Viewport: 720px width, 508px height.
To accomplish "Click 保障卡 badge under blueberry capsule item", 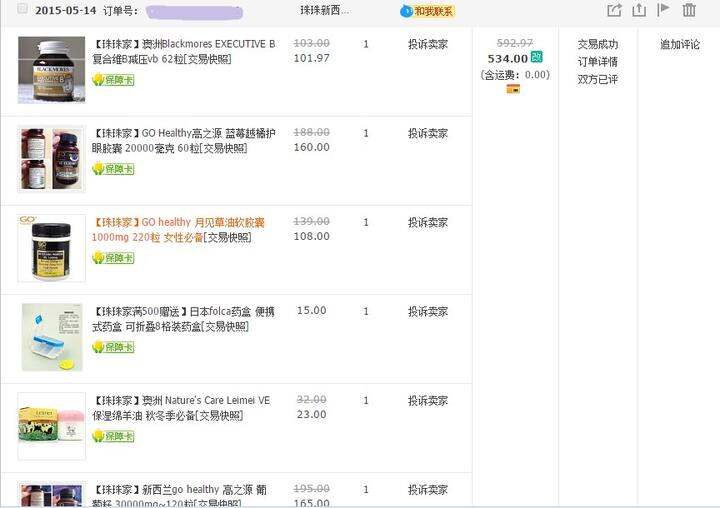I will click(x=113, y=169).
